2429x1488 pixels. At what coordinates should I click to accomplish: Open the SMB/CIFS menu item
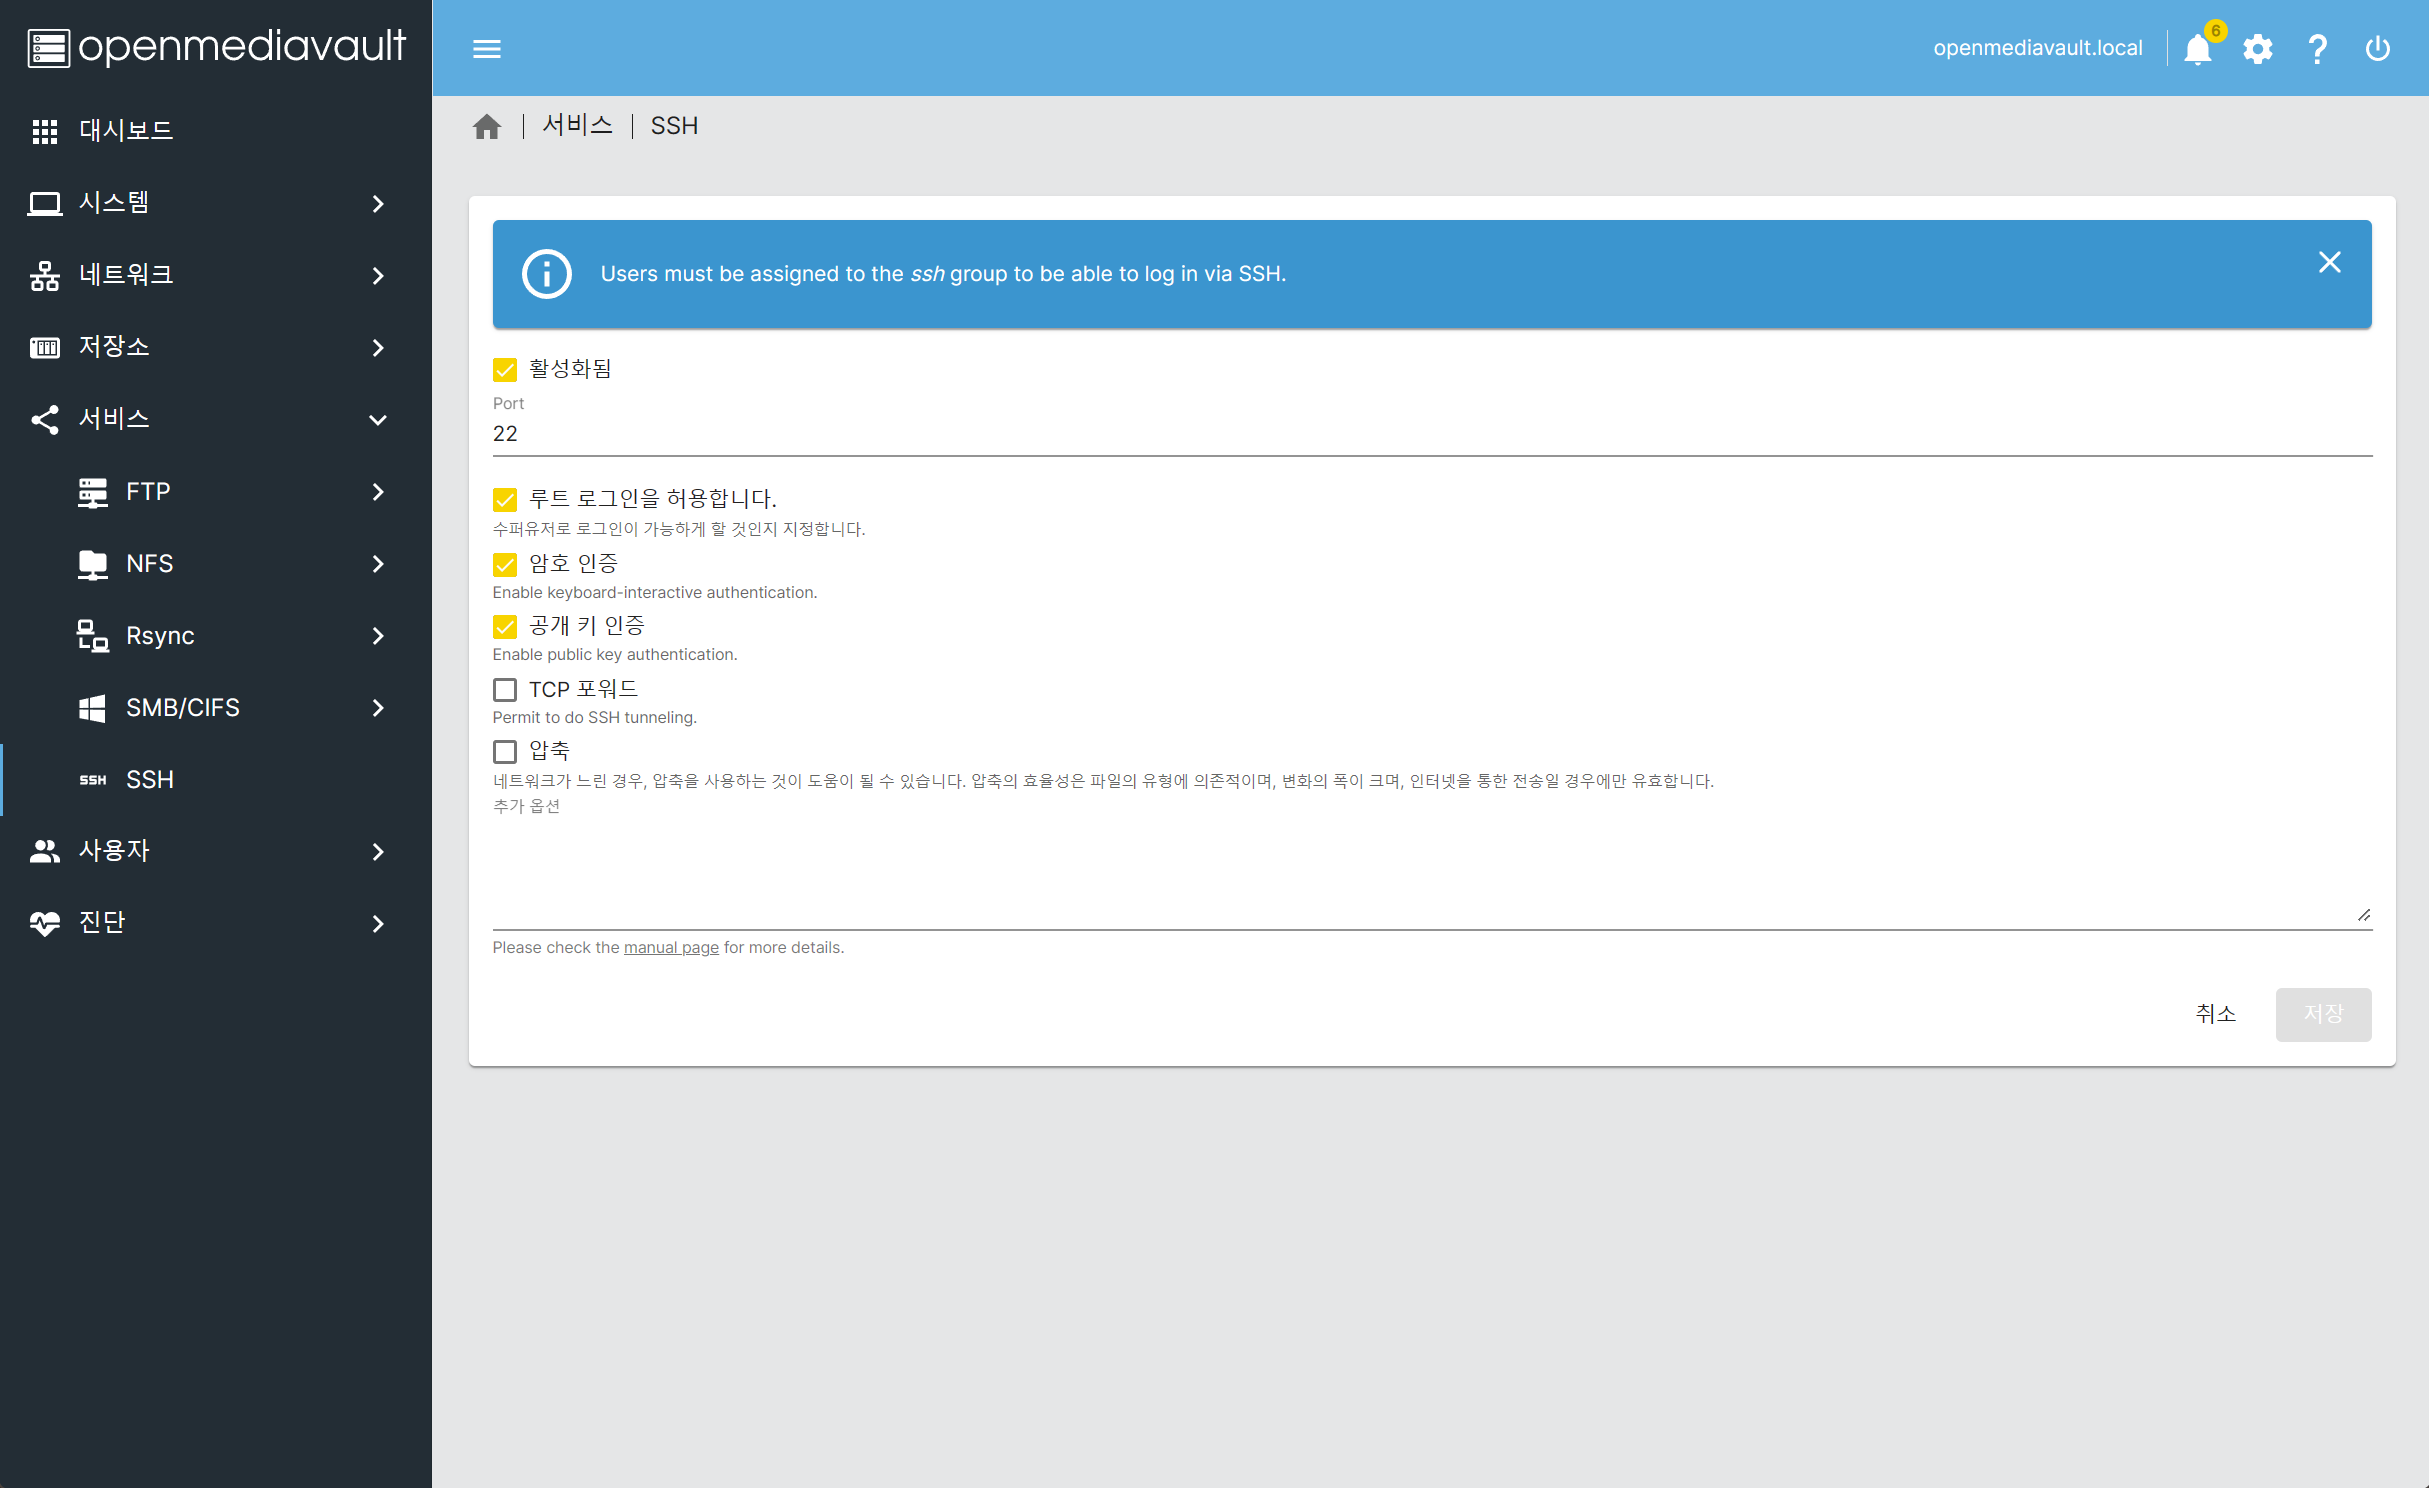point(216,708)
